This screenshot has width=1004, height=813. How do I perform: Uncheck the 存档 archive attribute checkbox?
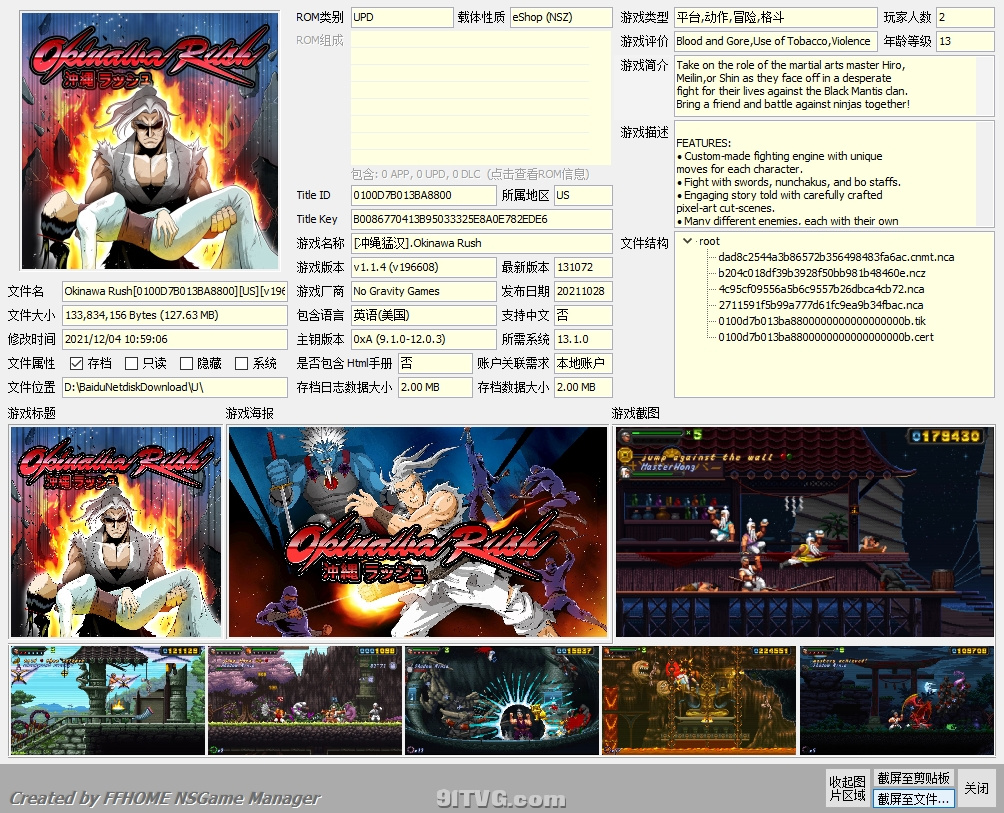point(77,364)
